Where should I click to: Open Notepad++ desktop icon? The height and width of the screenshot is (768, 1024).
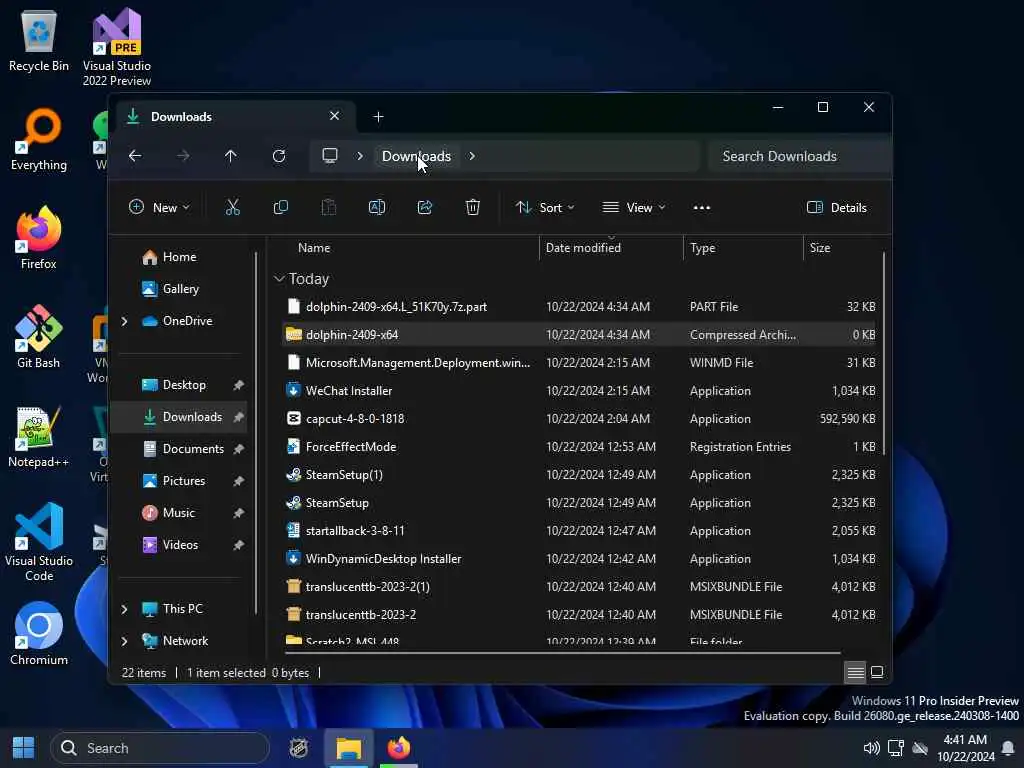(x=39, y=436)
